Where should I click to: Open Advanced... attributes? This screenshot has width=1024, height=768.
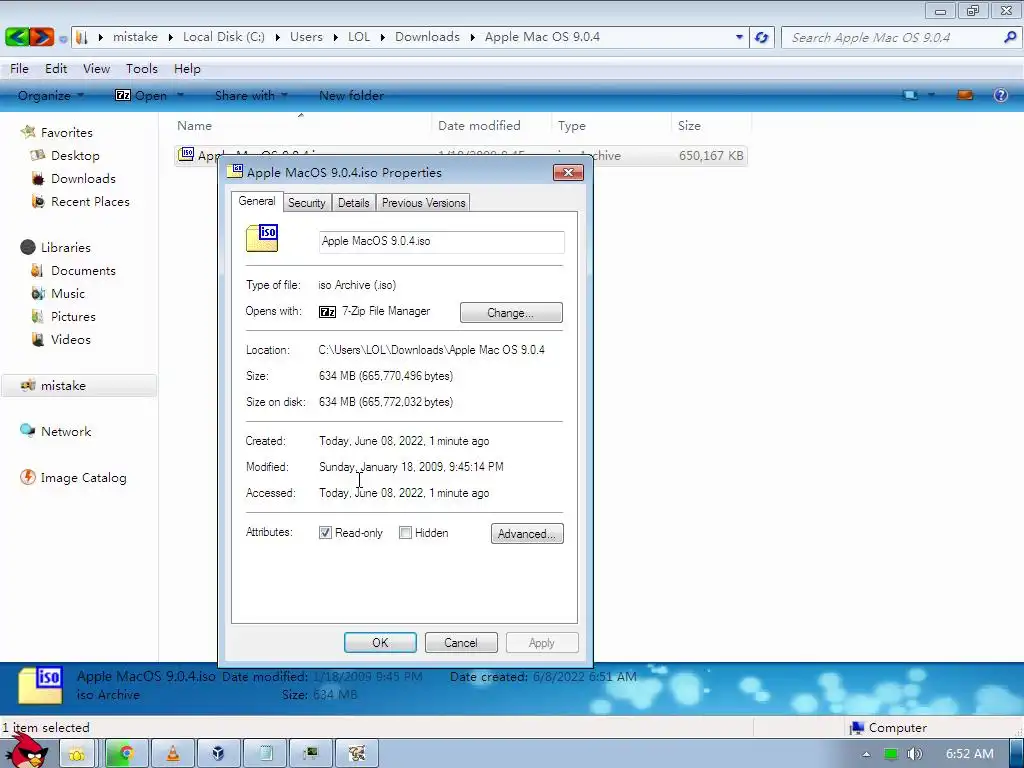(x=527, y=534)
